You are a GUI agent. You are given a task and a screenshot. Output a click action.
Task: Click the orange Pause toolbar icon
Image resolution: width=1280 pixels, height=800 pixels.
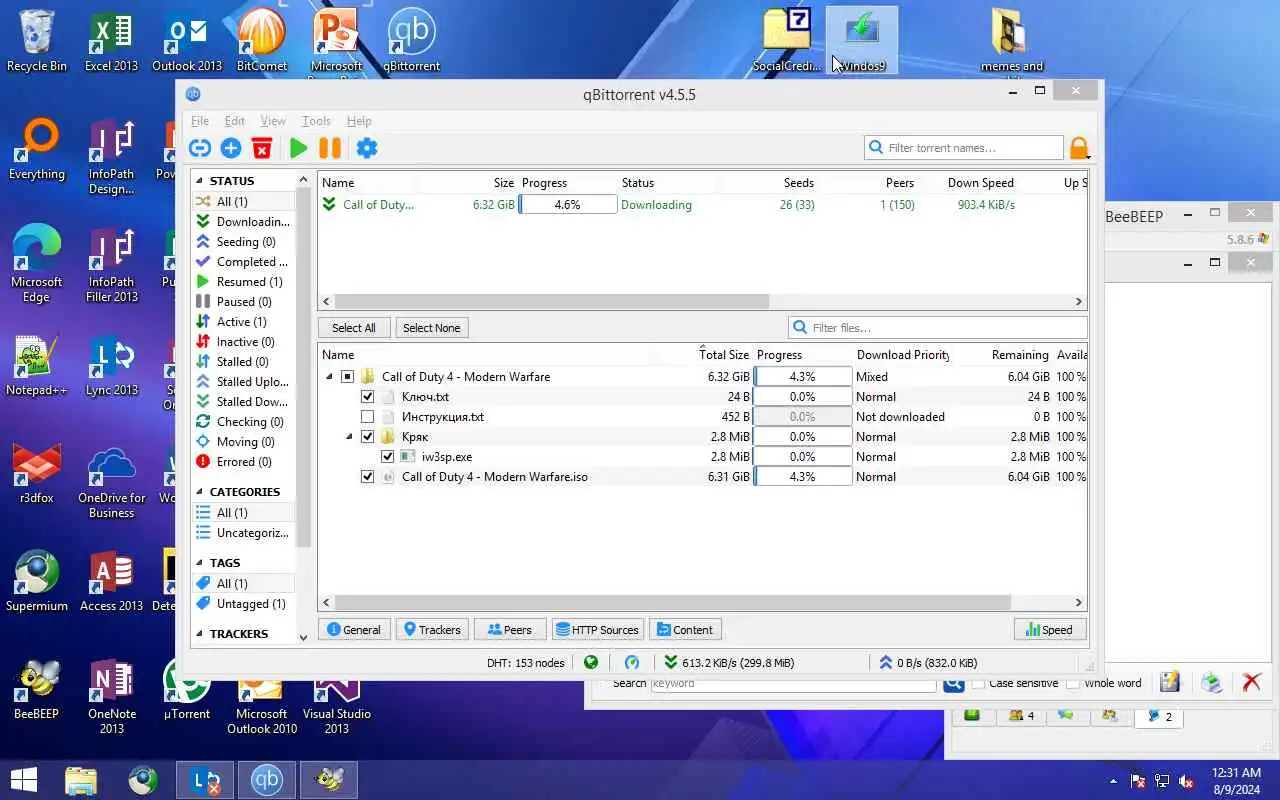[x=330, y=148]
